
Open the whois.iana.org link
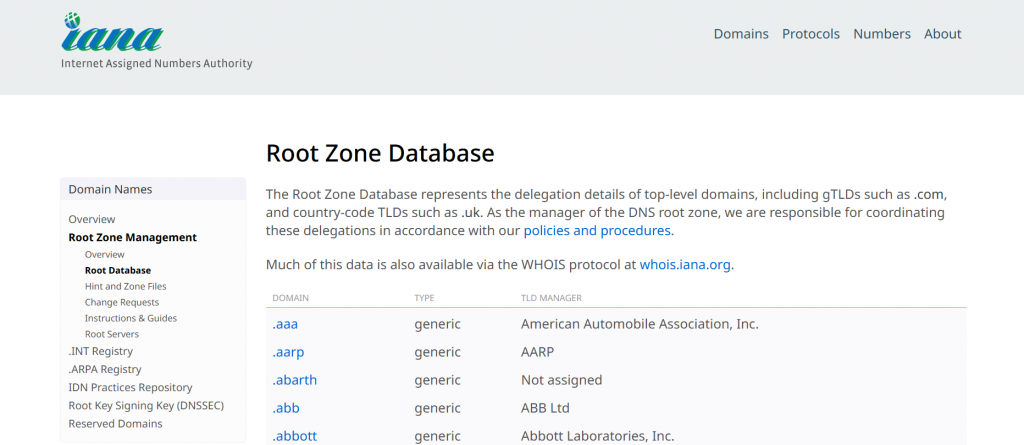click(684, 265)
